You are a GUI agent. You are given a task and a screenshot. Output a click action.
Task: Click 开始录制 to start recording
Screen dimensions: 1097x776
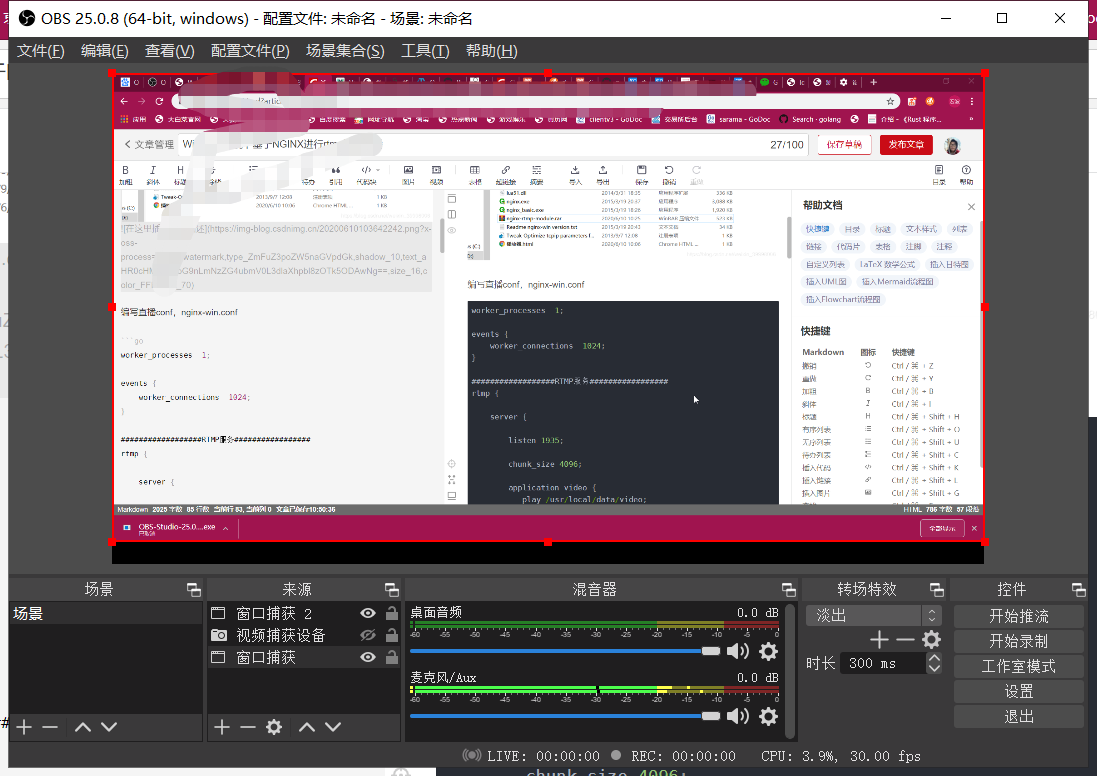tap(1019, 641)
